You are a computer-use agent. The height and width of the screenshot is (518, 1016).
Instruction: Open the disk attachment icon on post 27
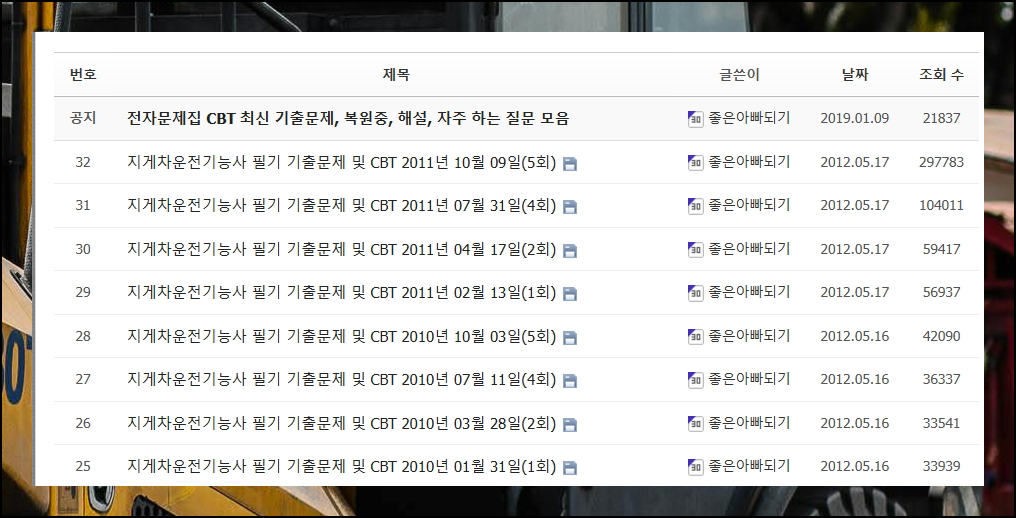click(570, 381)
